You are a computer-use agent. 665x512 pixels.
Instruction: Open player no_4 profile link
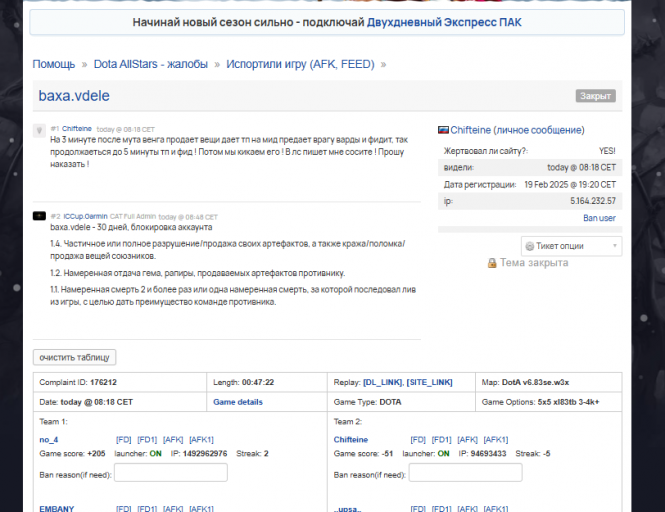pyautogui.click(x=49, y=439)
